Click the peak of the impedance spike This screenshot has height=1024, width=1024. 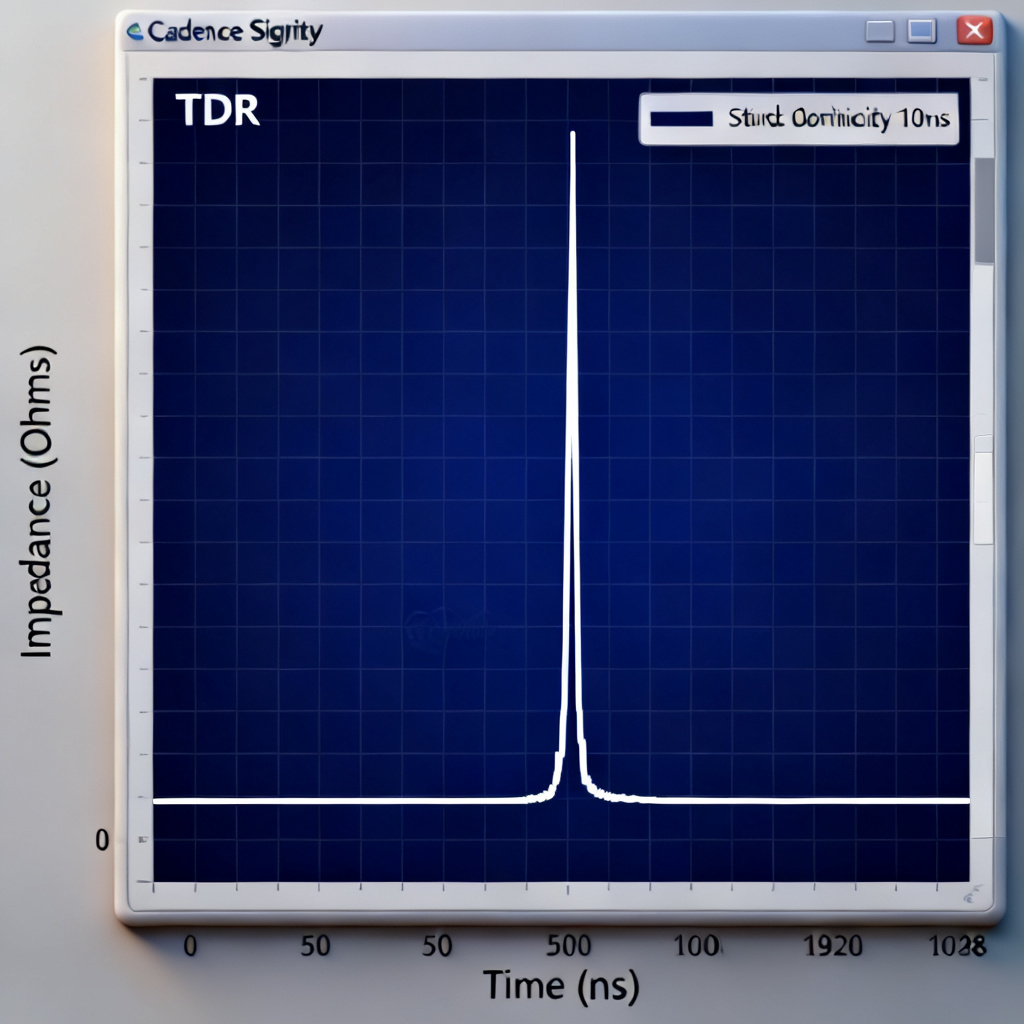click(573, 135)
